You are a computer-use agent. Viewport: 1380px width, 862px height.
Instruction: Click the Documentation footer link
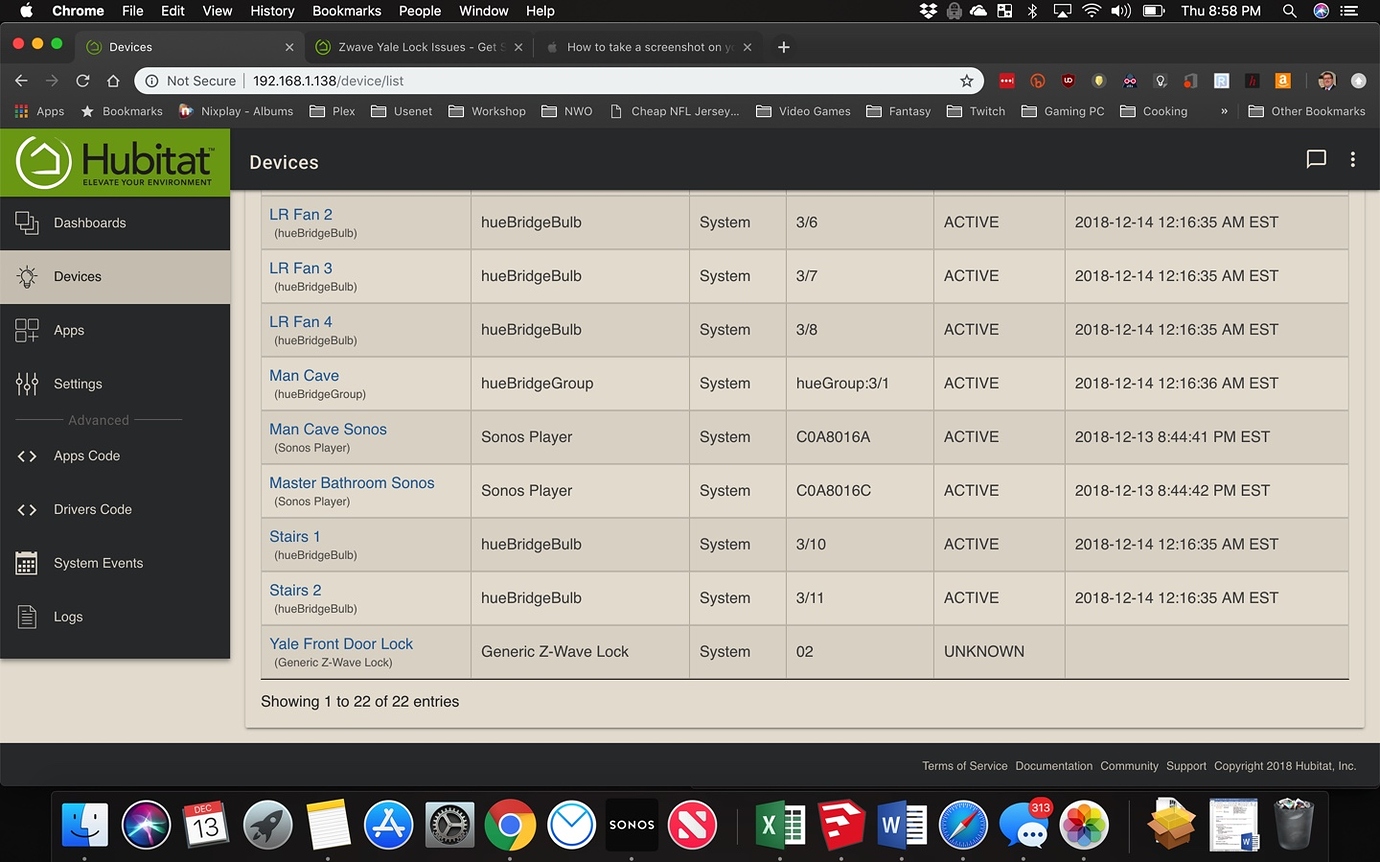[1053, 766]
